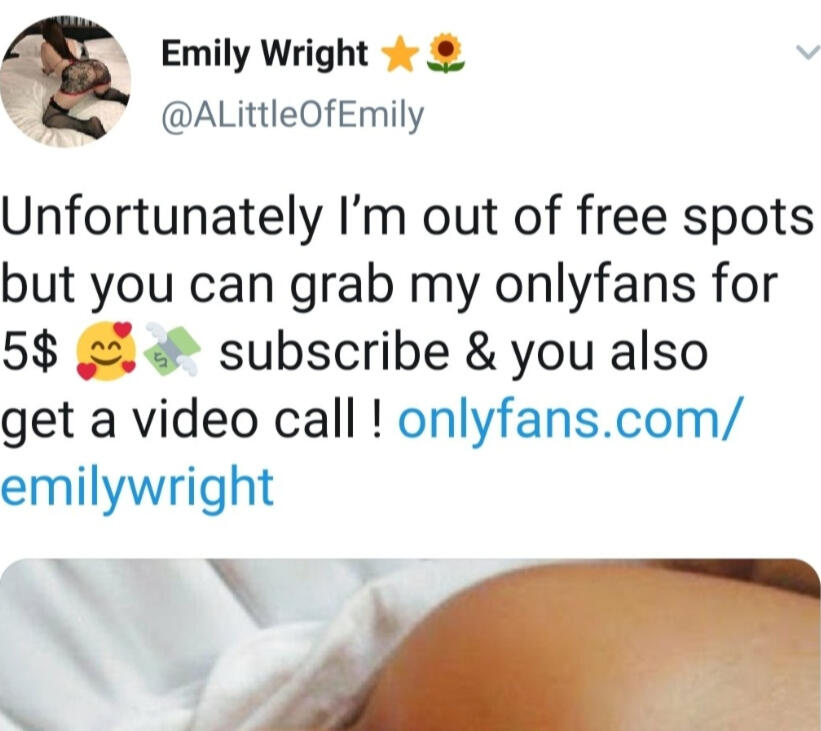The image size is (821, 731).
Task: Open the onlyfans.com/ link
Action: (570, 420)
